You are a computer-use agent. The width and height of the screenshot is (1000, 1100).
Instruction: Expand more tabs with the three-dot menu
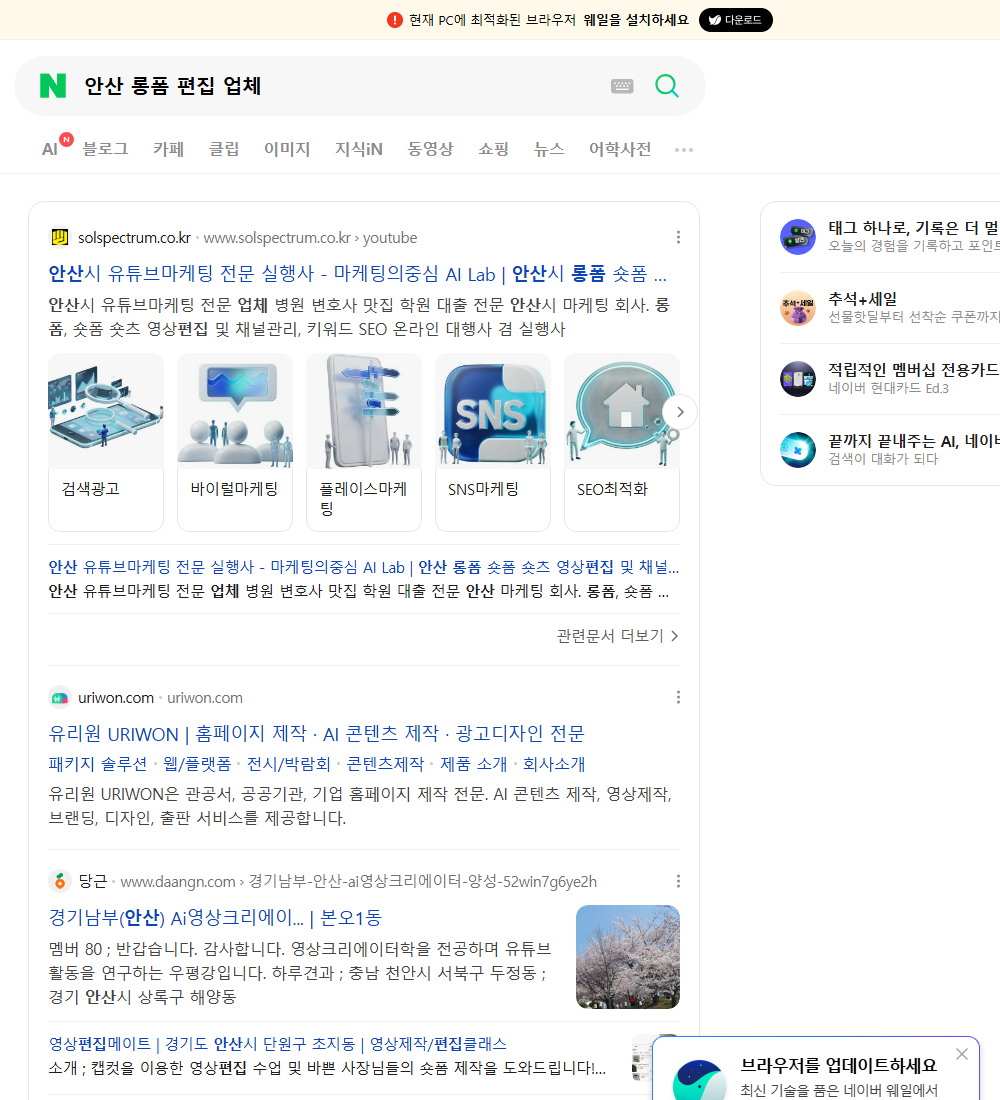(684, 149)
